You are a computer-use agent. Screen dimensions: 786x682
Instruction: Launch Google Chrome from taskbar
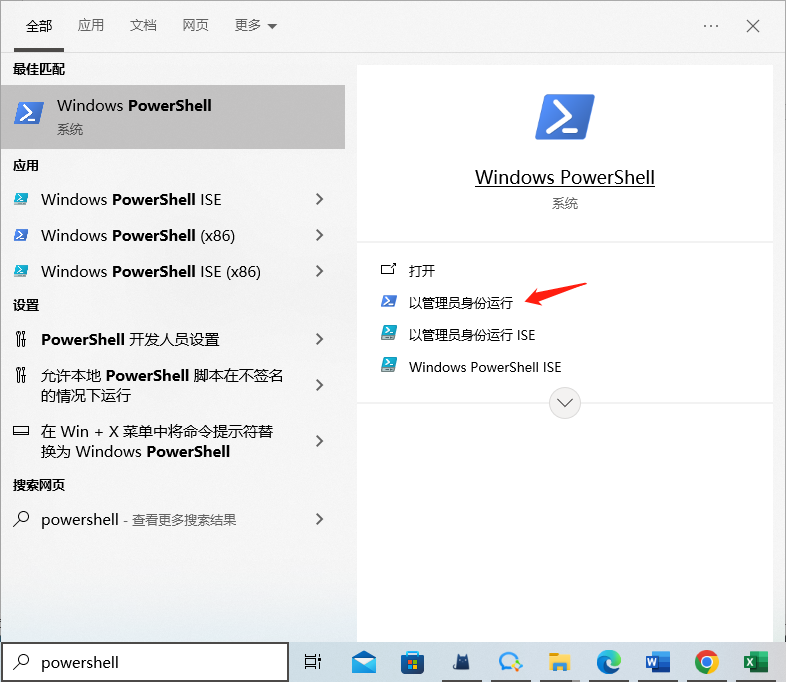click(707, 662)
